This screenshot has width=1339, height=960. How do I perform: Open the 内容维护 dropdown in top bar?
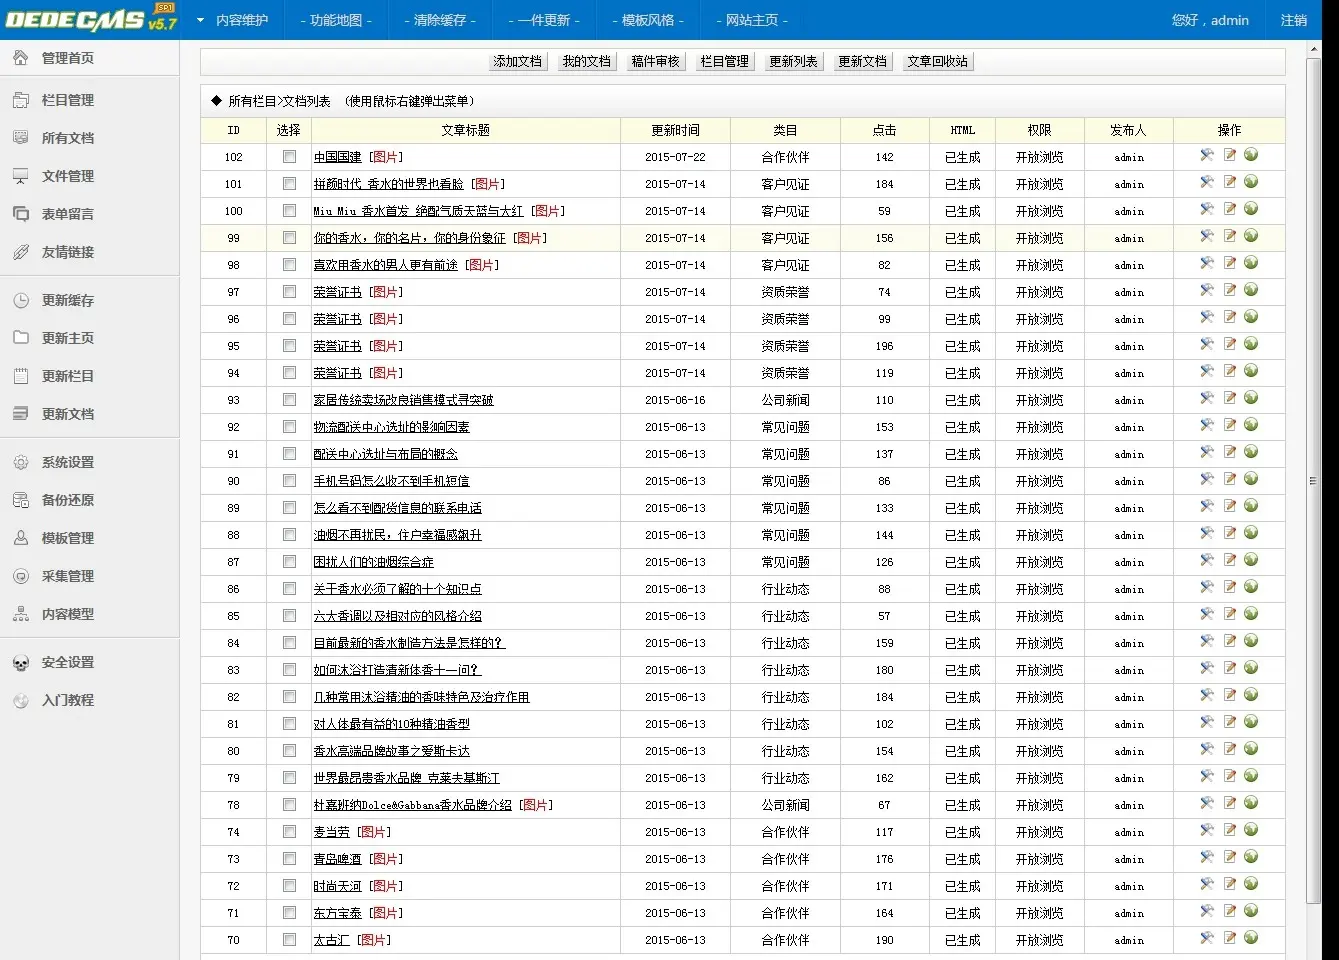click(x=232, y=20)
